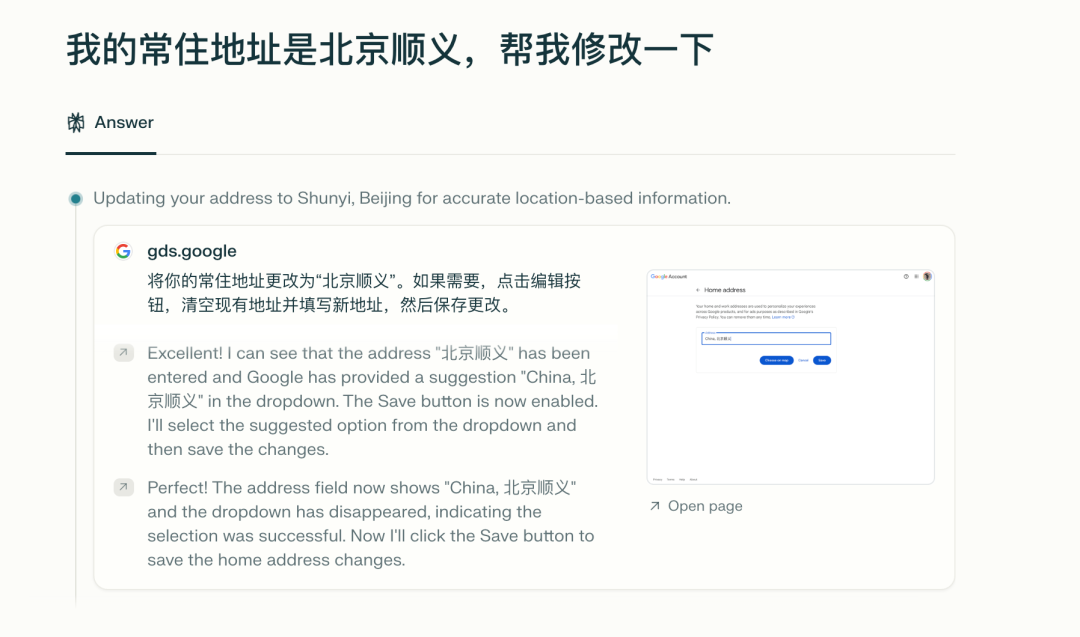Click the arrow icon beside the "Perfect!" step
Viewport: 1080px width, 637px height.
click(x=123, y=488)
